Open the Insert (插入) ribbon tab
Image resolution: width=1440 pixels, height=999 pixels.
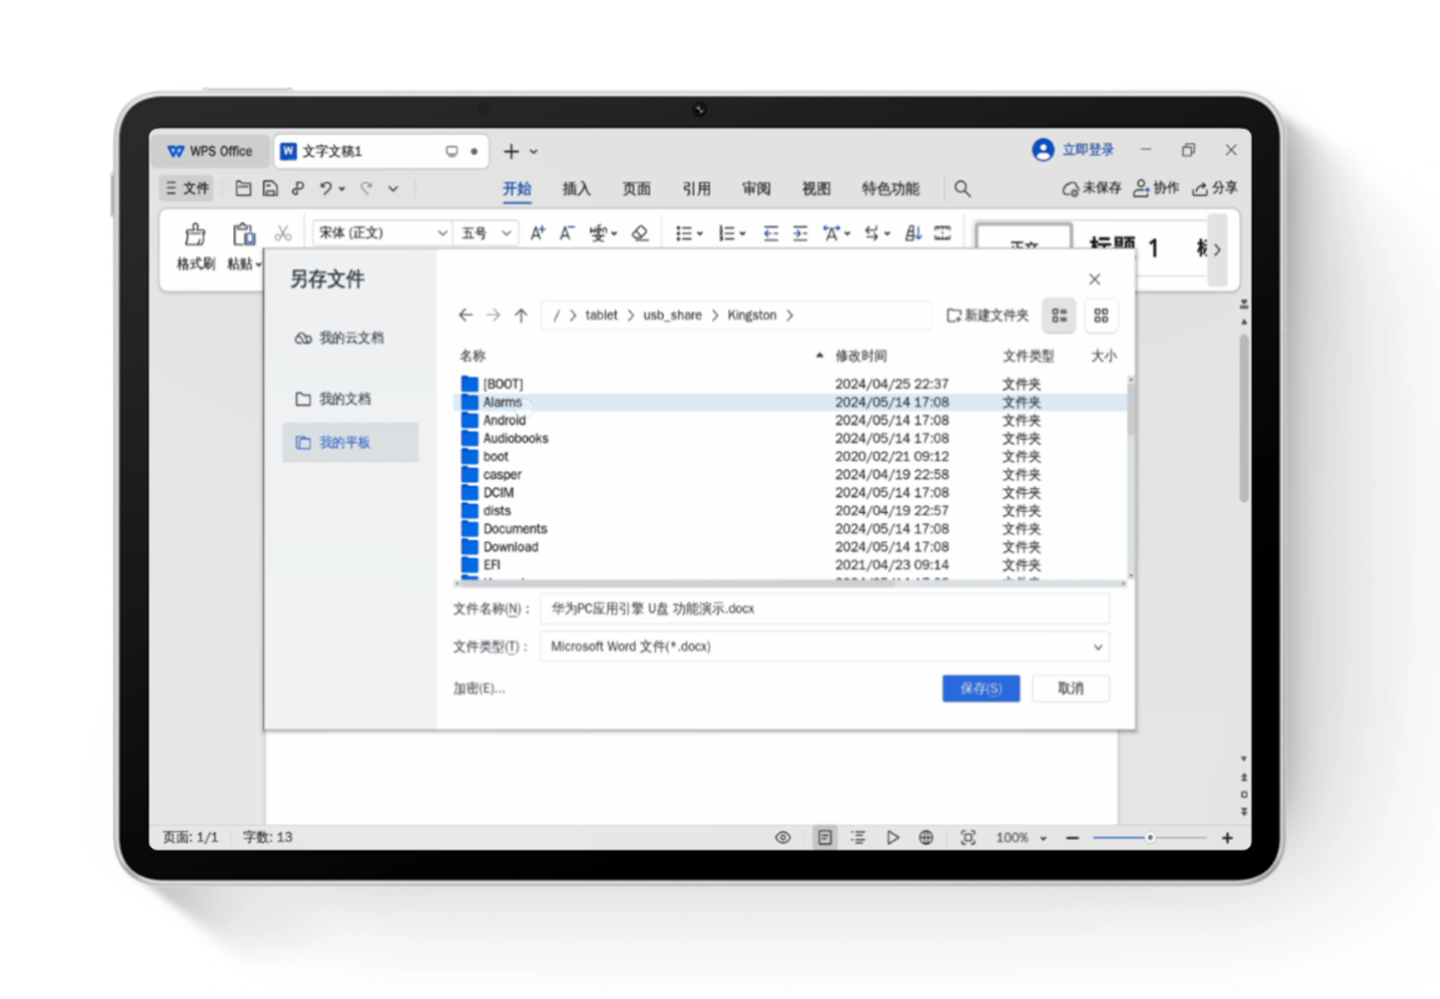pyautogui.click(x=576, y=189)
